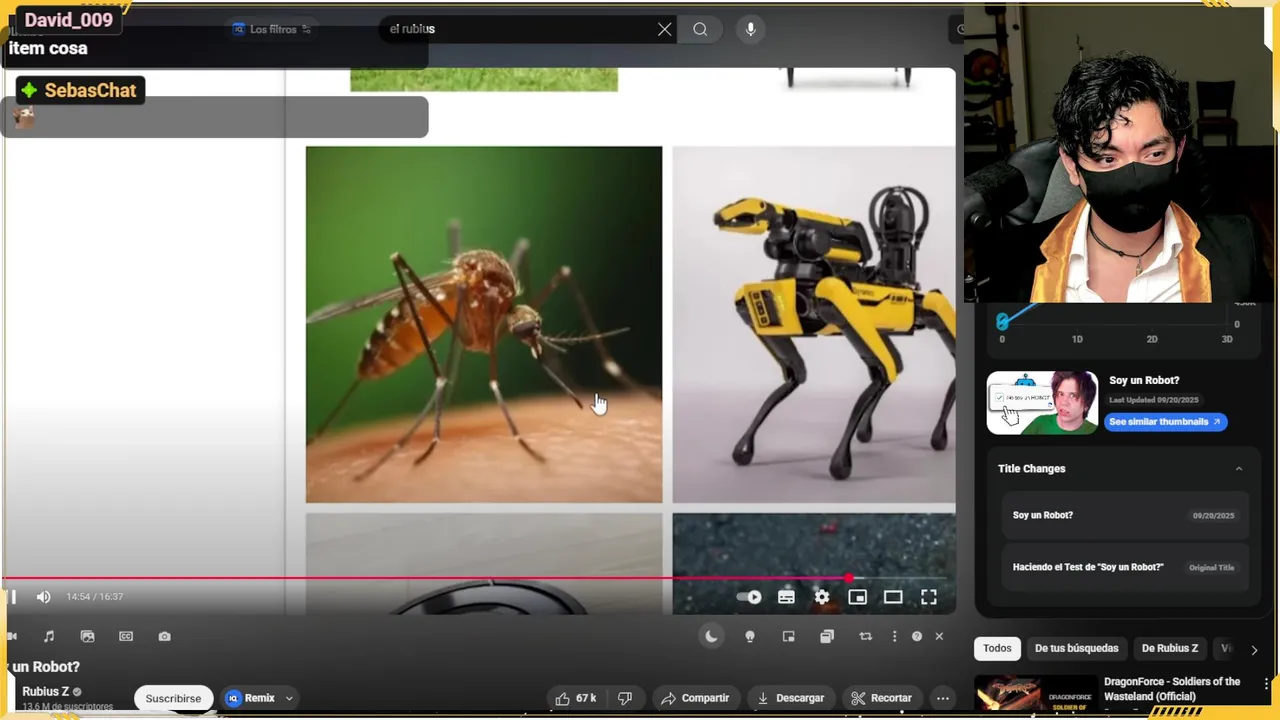The height and width of the screenshot is (720, 1280).
Task: Click the music note icon below the player
Action: coord(49,636)
